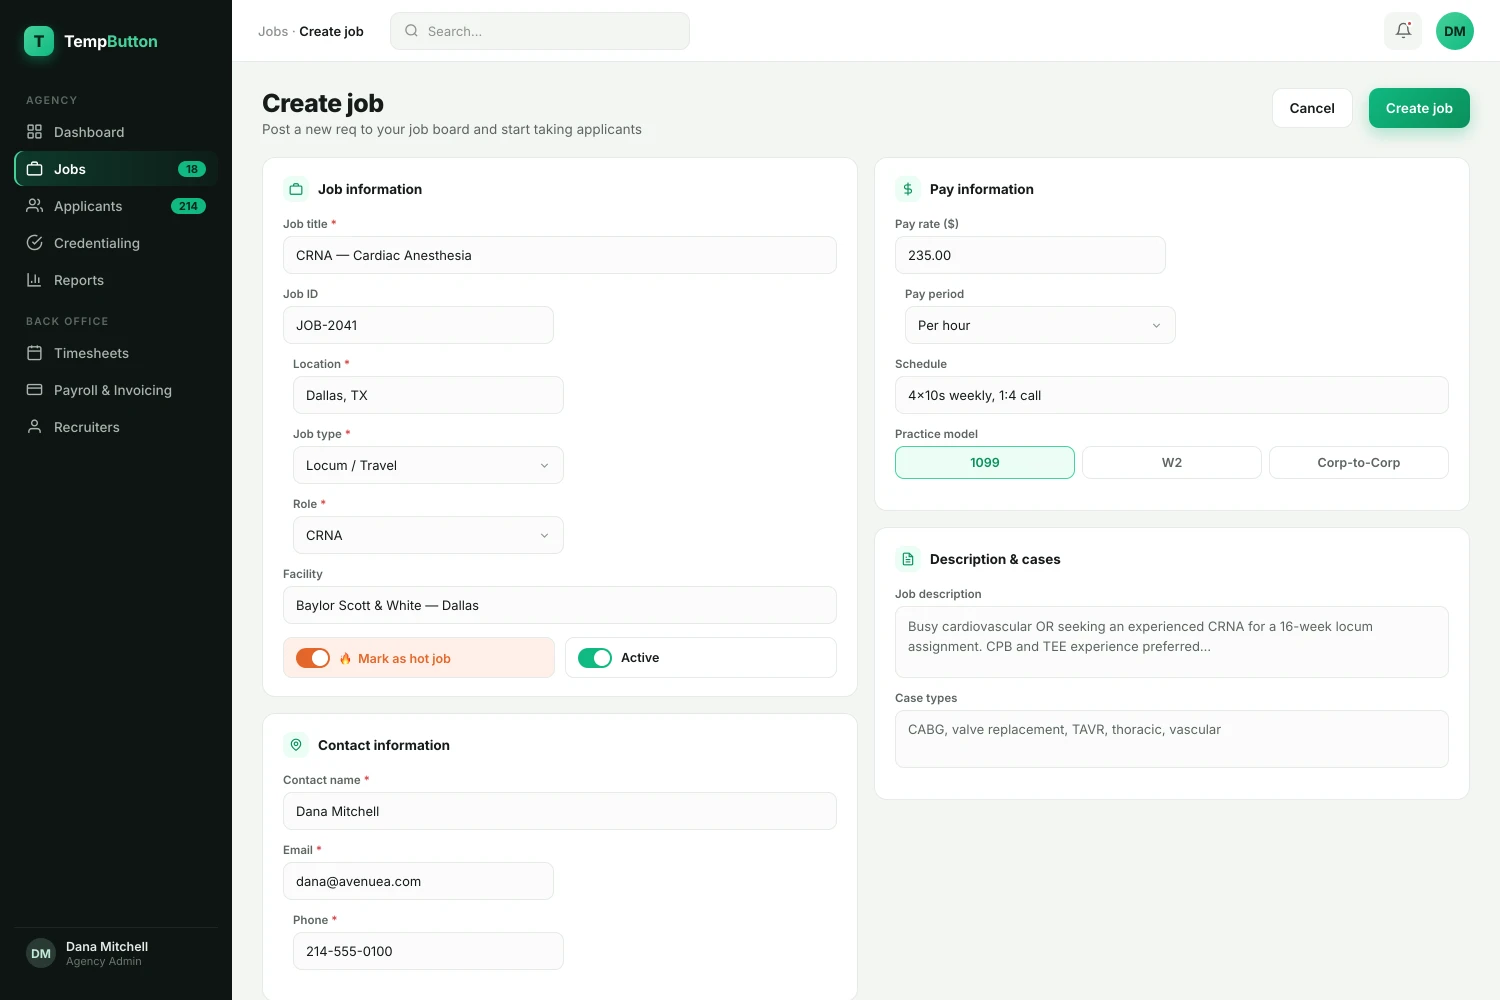Viewport: 1500px width, 1000px height.
Task: Click the Payroll & Invoicing card icon
Action: tap(34, 390)
